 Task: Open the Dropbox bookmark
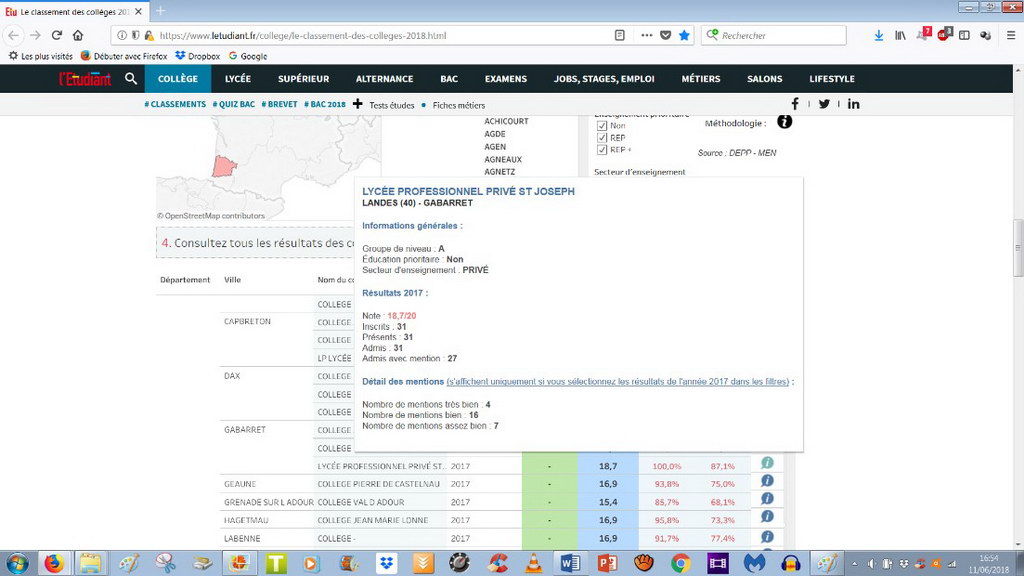click(x=198, y=56)
